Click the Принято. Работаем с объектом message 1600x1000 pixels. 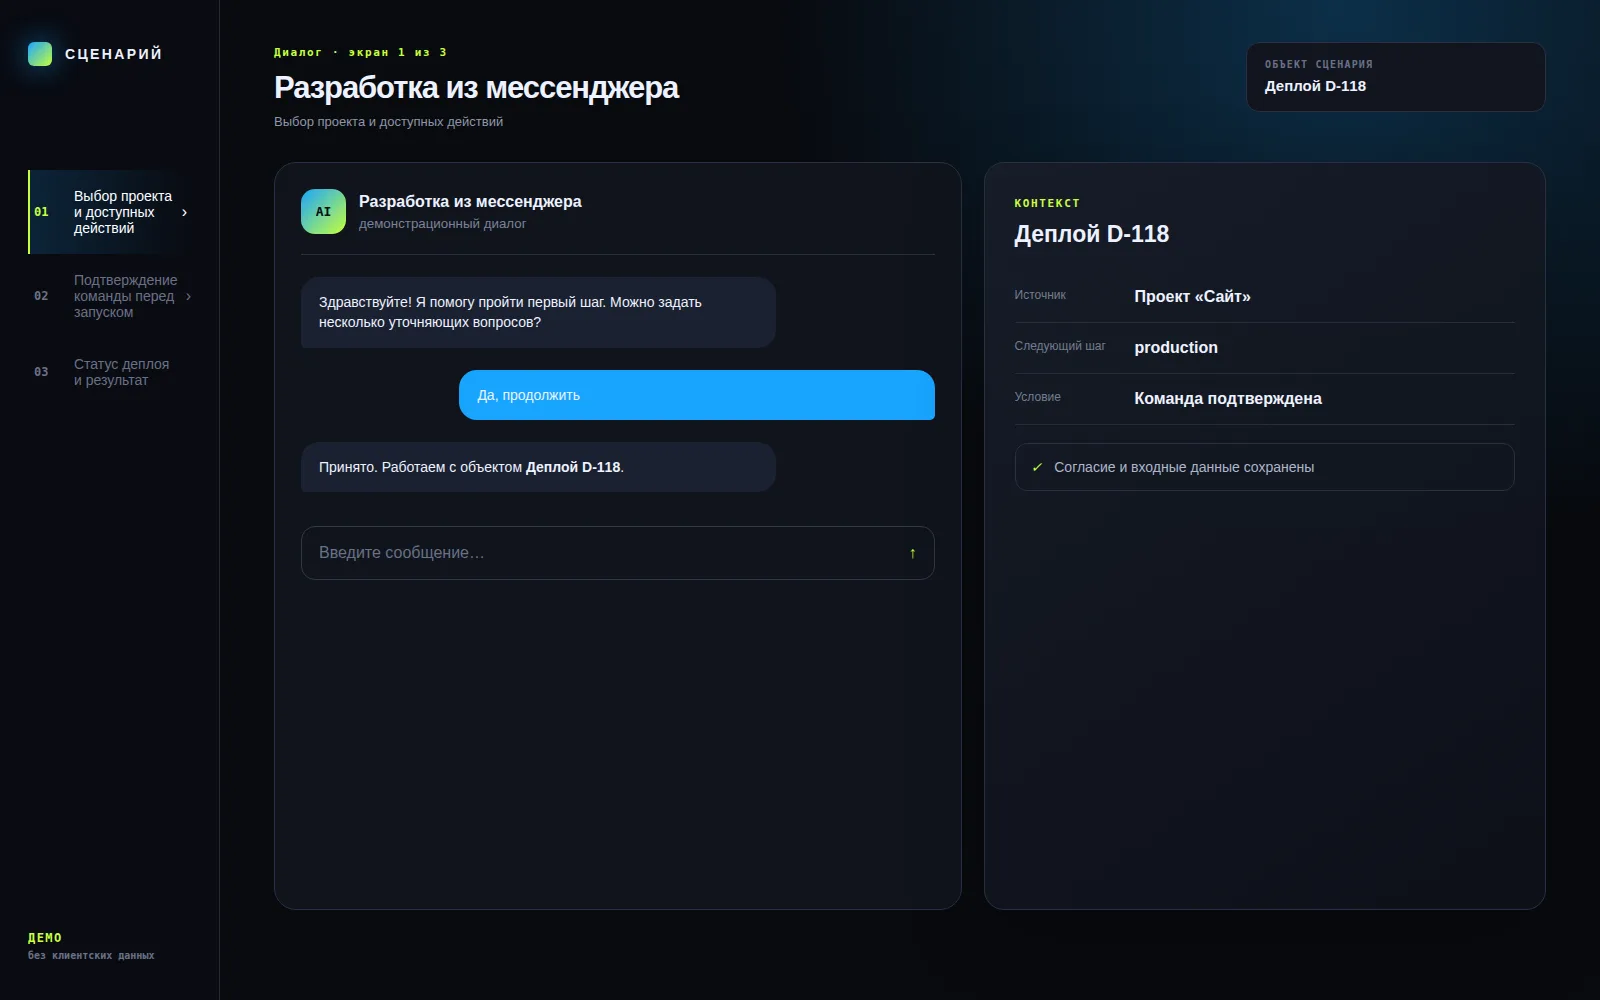[538, 467]
